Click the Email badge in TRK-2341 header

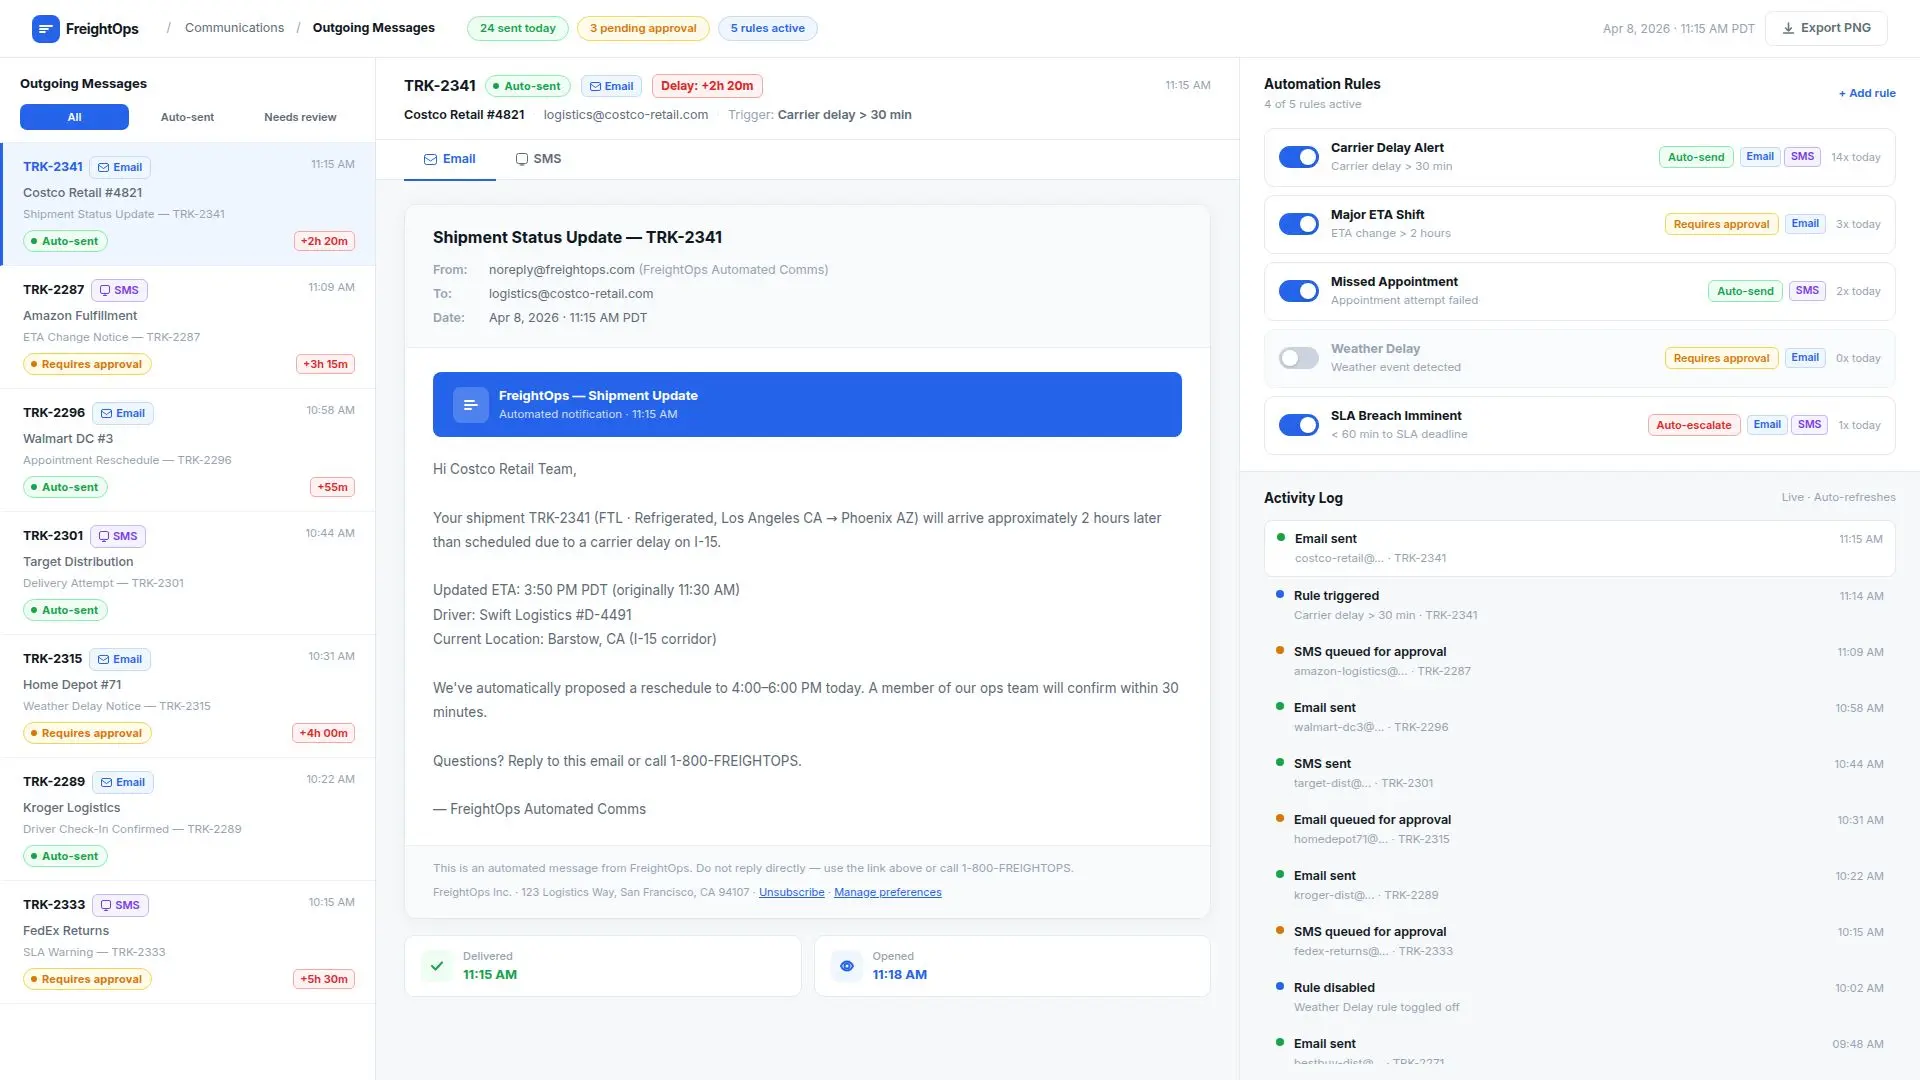pyautogui.click(x=612, y=86)
